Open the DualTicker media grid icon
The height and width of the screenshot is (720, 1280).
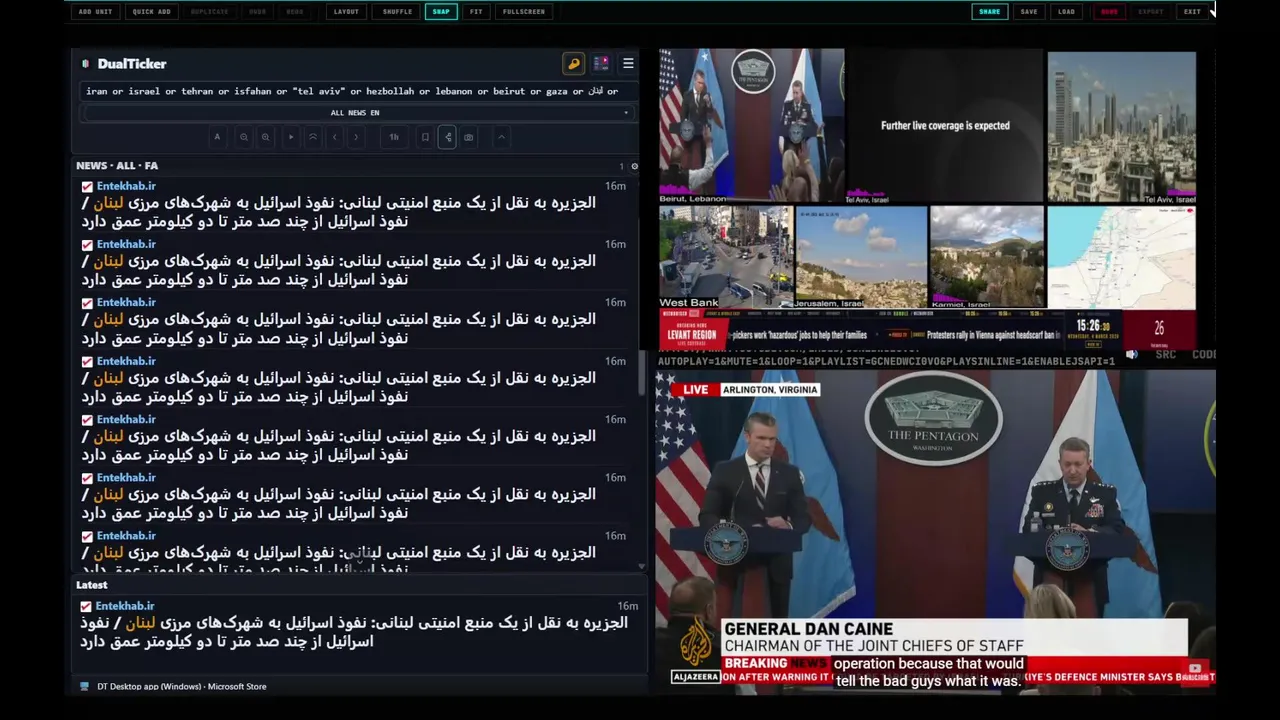tap(601, 64)
